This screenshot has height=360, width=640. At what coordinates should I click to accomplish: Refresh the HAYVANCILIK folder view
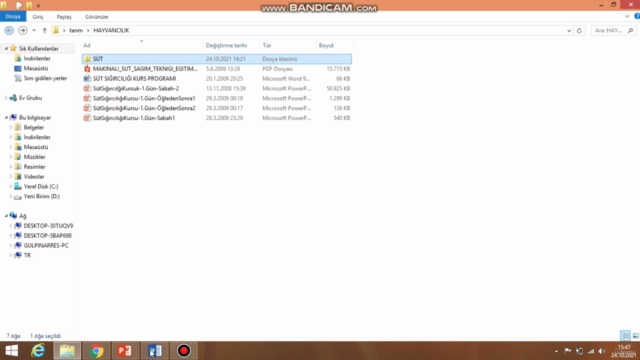tap(579, 31)
